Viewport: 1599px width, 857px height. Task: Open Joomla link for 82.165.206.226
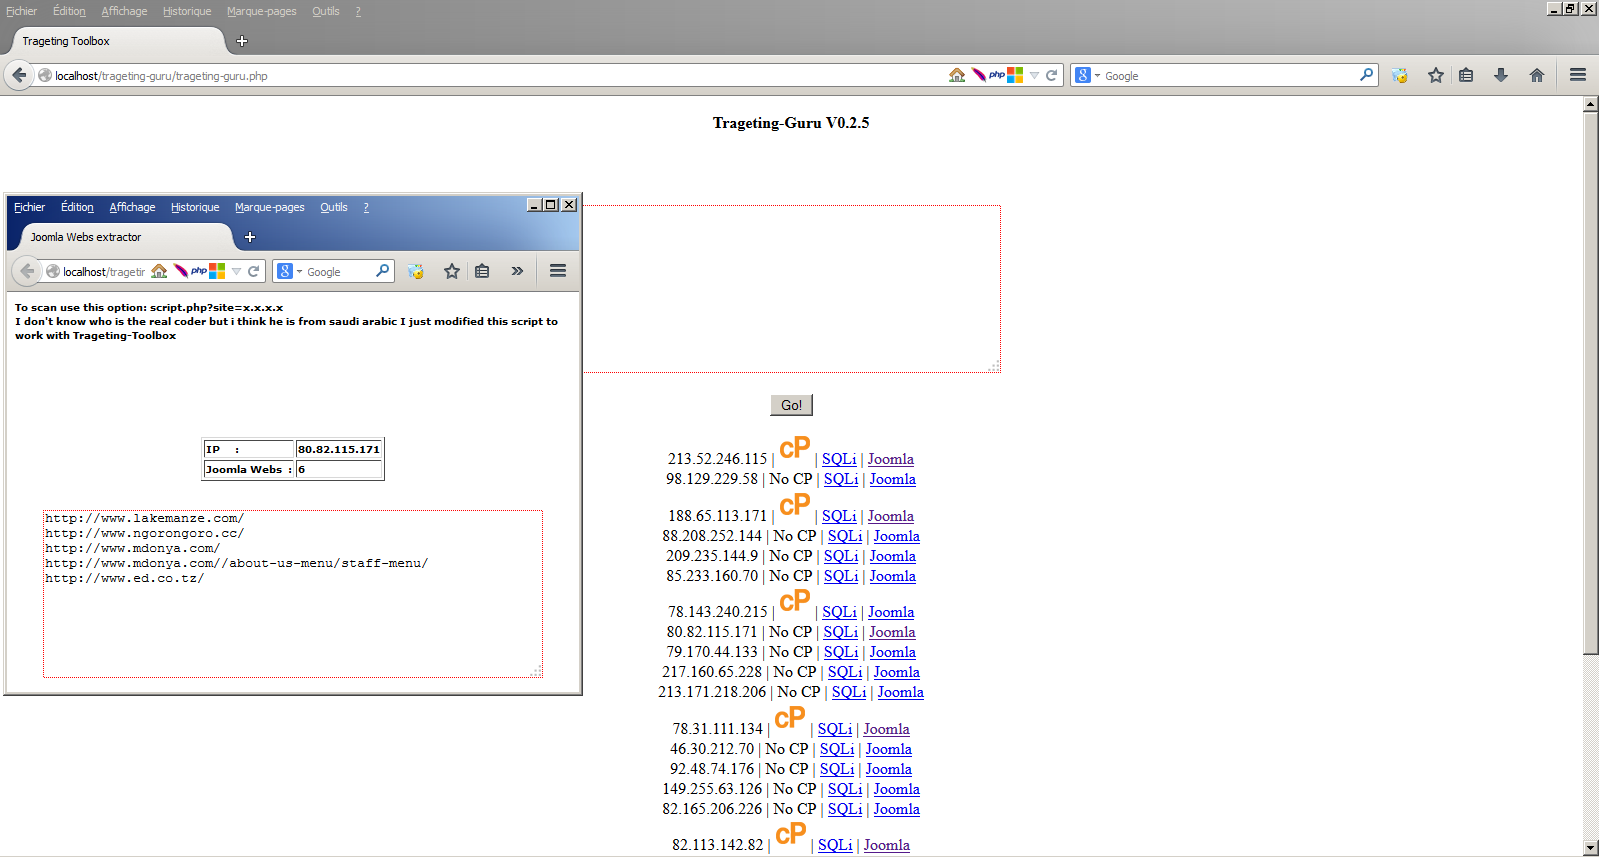pyautogui.click(x=896, y=809)
